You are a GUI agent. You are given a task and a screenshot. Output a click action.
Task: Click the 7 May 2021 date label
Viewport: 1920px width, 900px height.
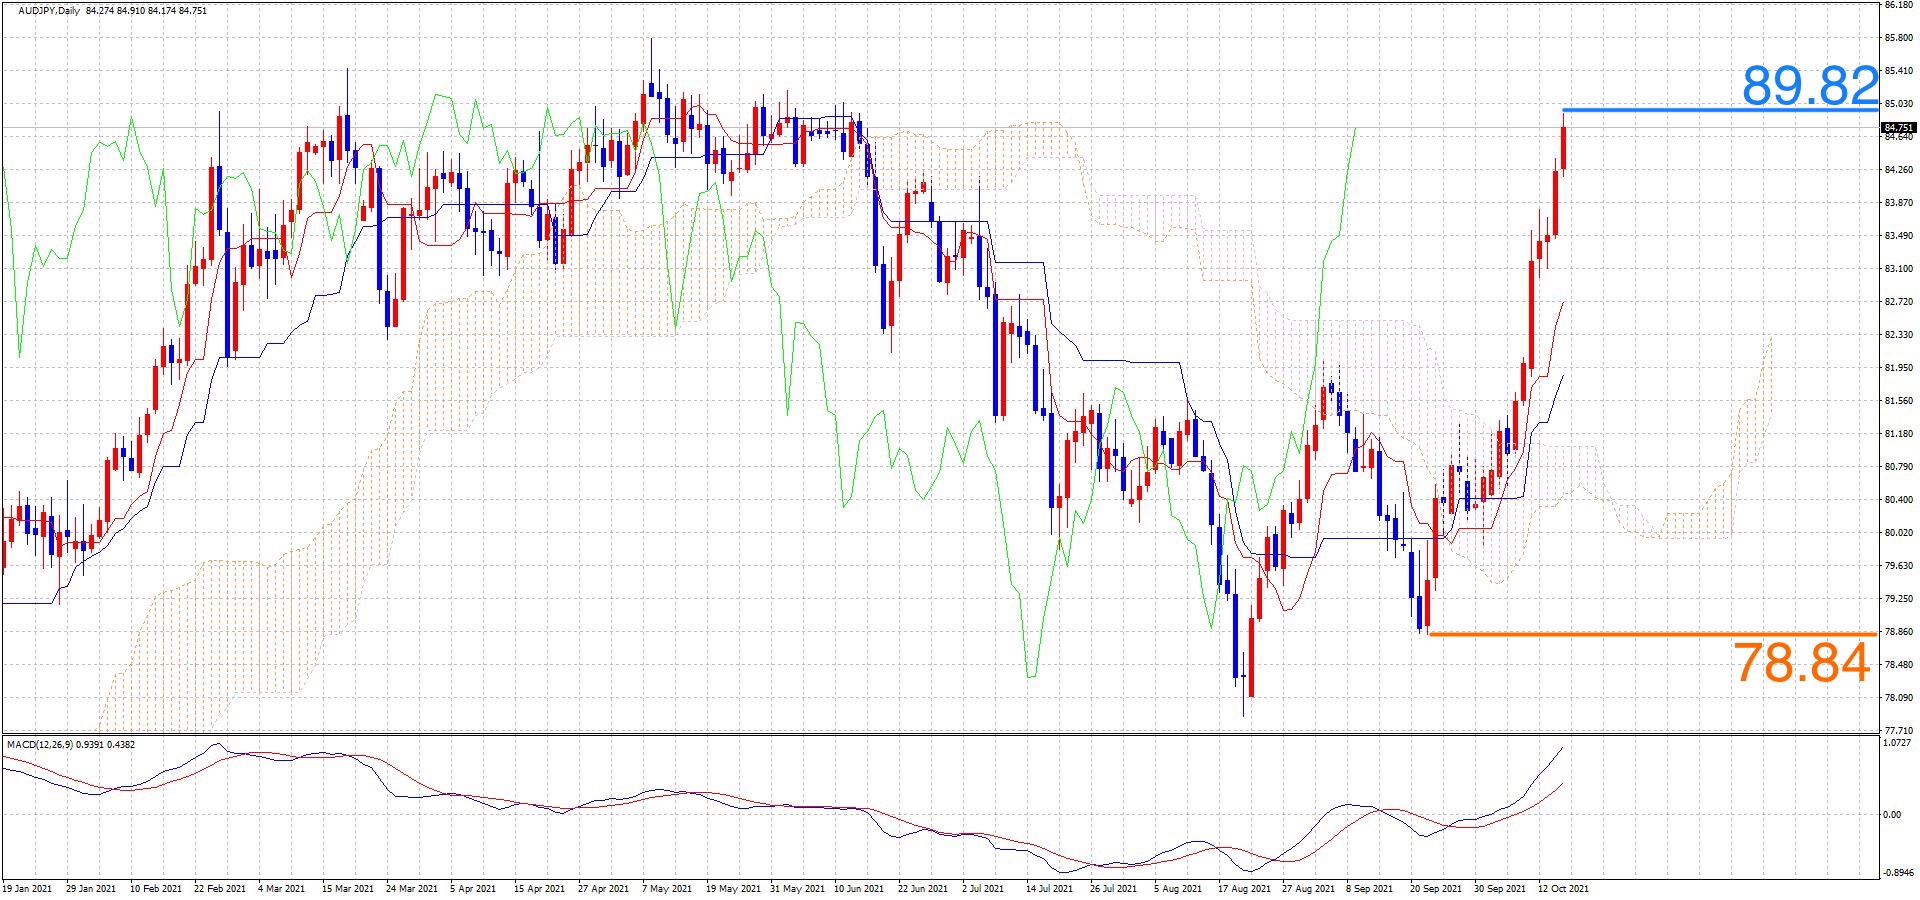pos(667,888)
